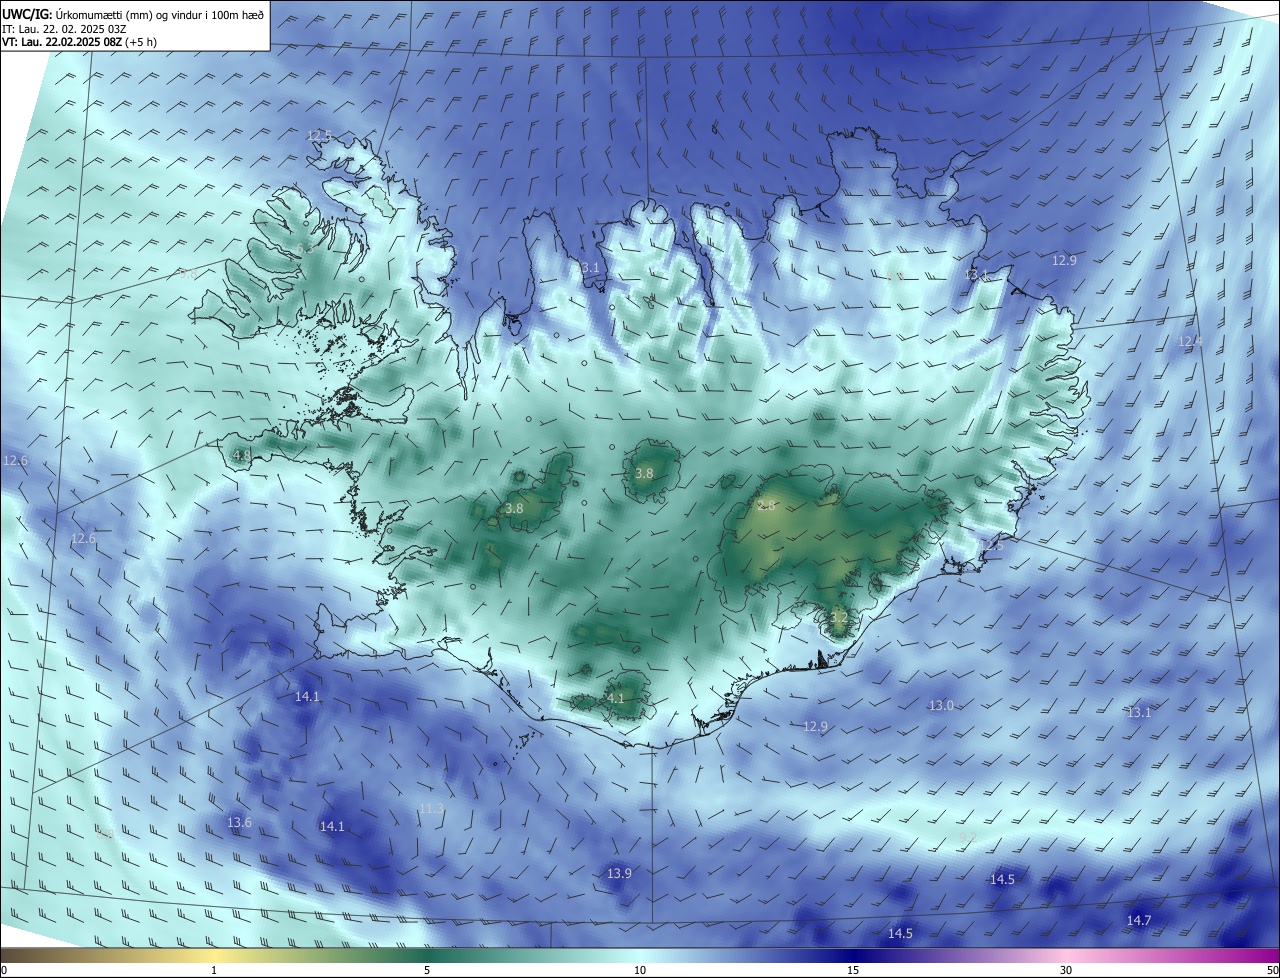Click the 13.9 value label
1280x978 pixels.
tap(619, 873)
